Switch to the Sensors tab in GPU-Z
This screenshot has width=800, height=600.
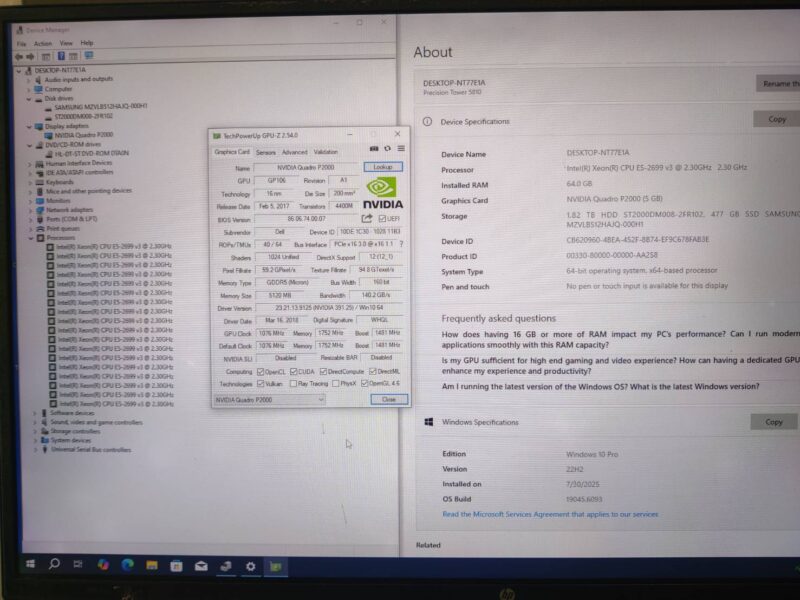click(x=265, y=153)
